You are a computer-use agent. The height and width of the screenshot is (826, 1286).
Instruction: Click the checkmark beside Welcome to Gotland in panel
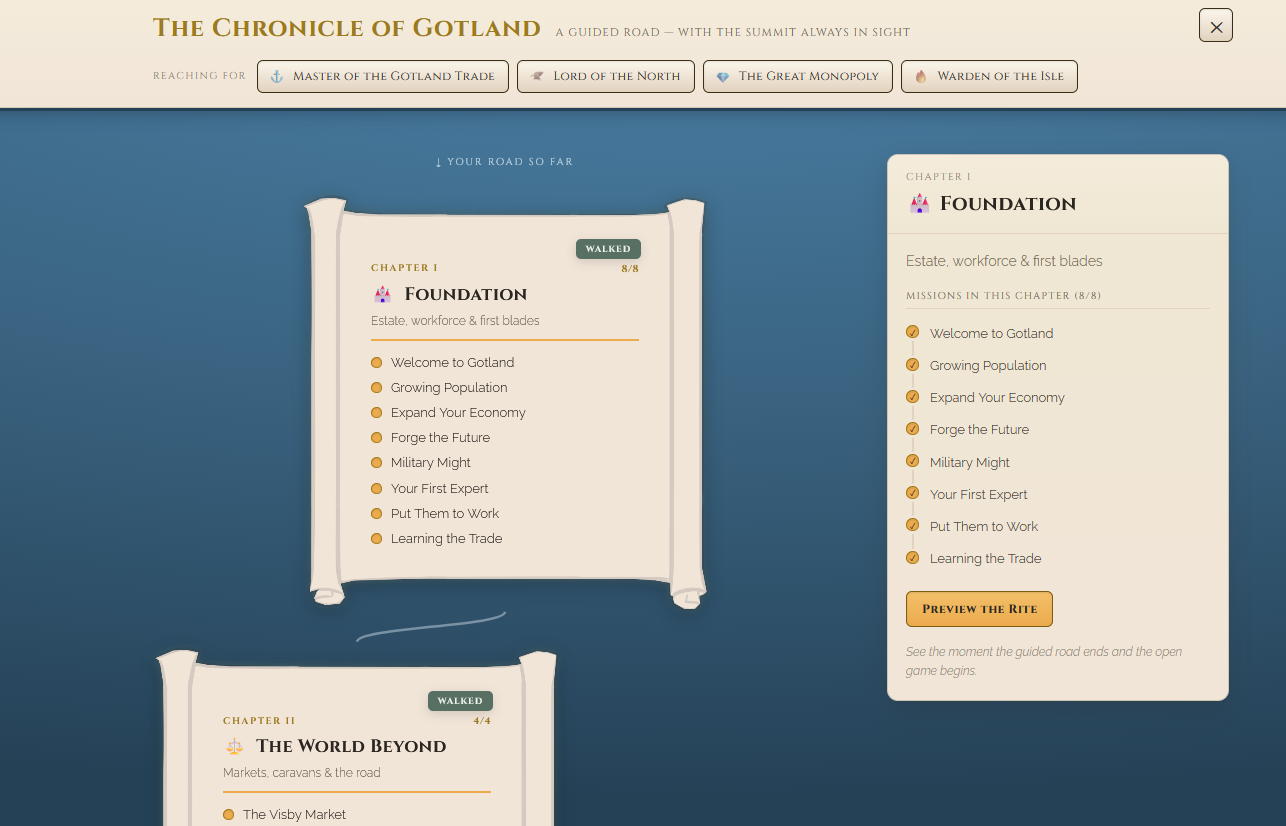tap(912, 332)
